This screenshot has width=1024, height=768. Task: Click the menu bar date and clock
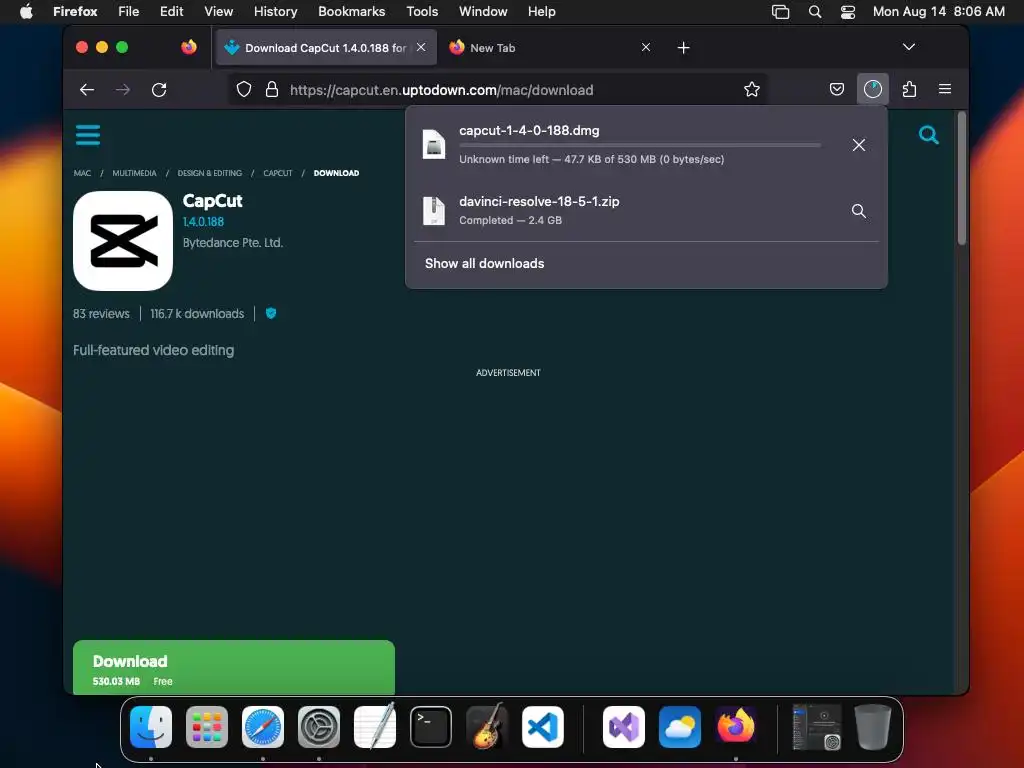coord(938,12)
